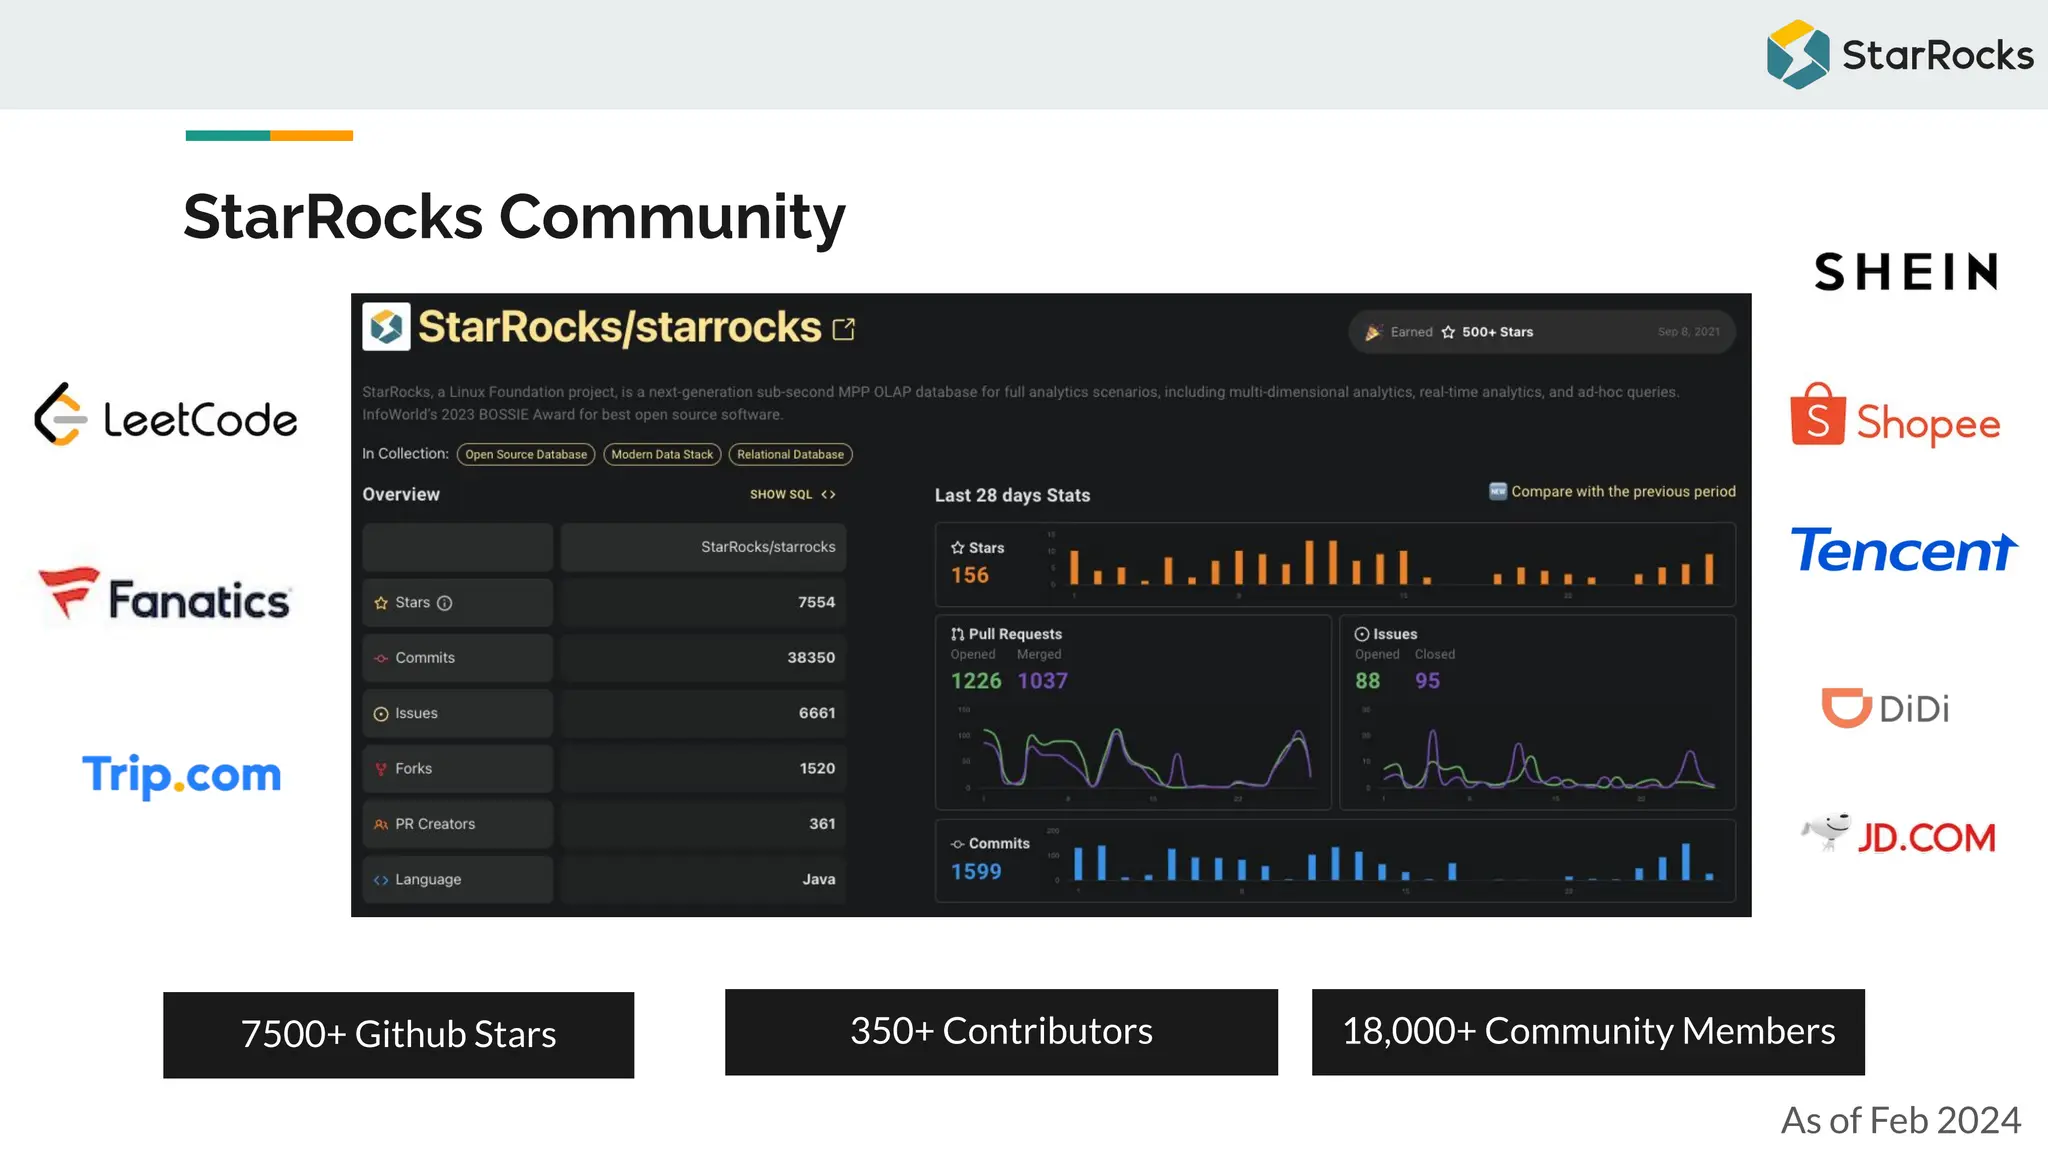Open the Open Source Database collection tag
The image size is (2048, 1152).
point(526,454)
